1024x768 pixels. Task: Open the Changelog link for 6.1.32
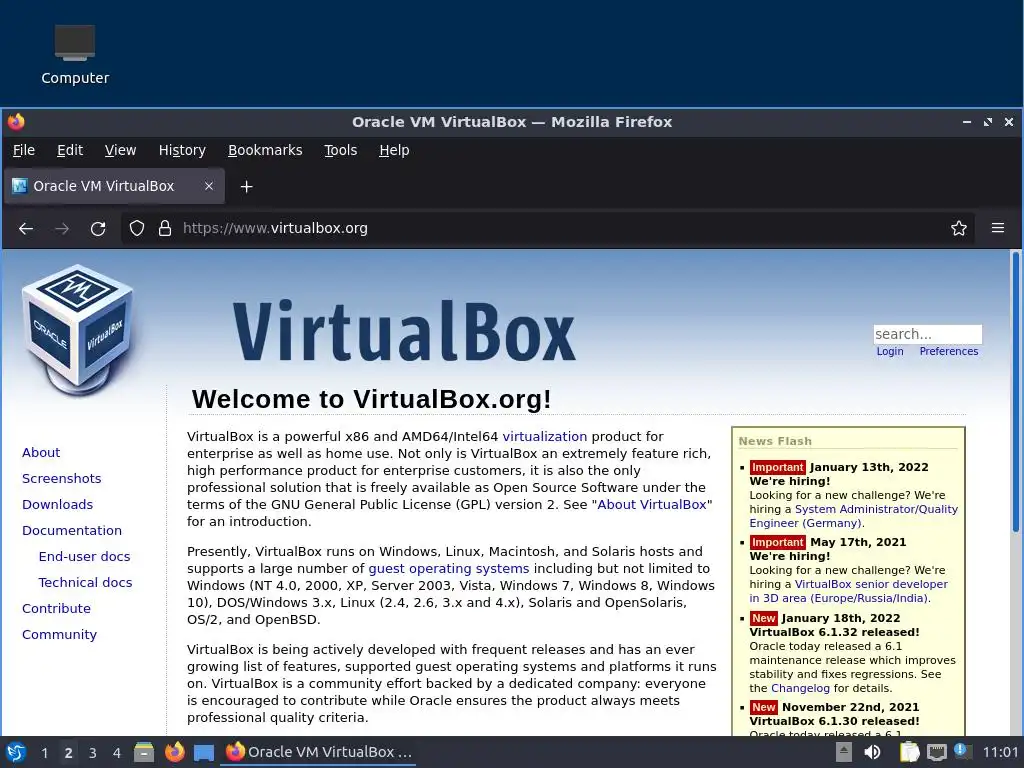pos(800,688)
